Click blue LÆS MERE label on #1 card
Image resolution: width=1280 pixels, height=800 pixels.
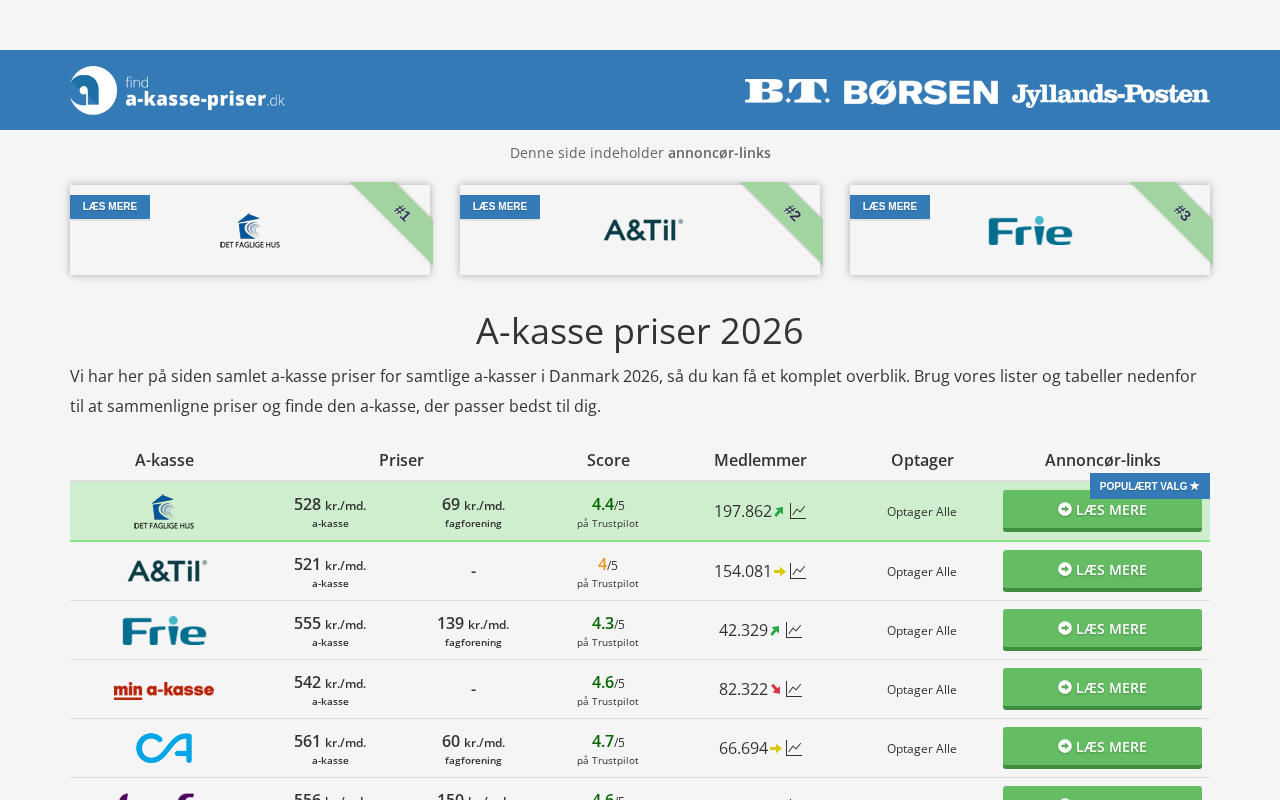pyautogui.click(x=110, y=207)
